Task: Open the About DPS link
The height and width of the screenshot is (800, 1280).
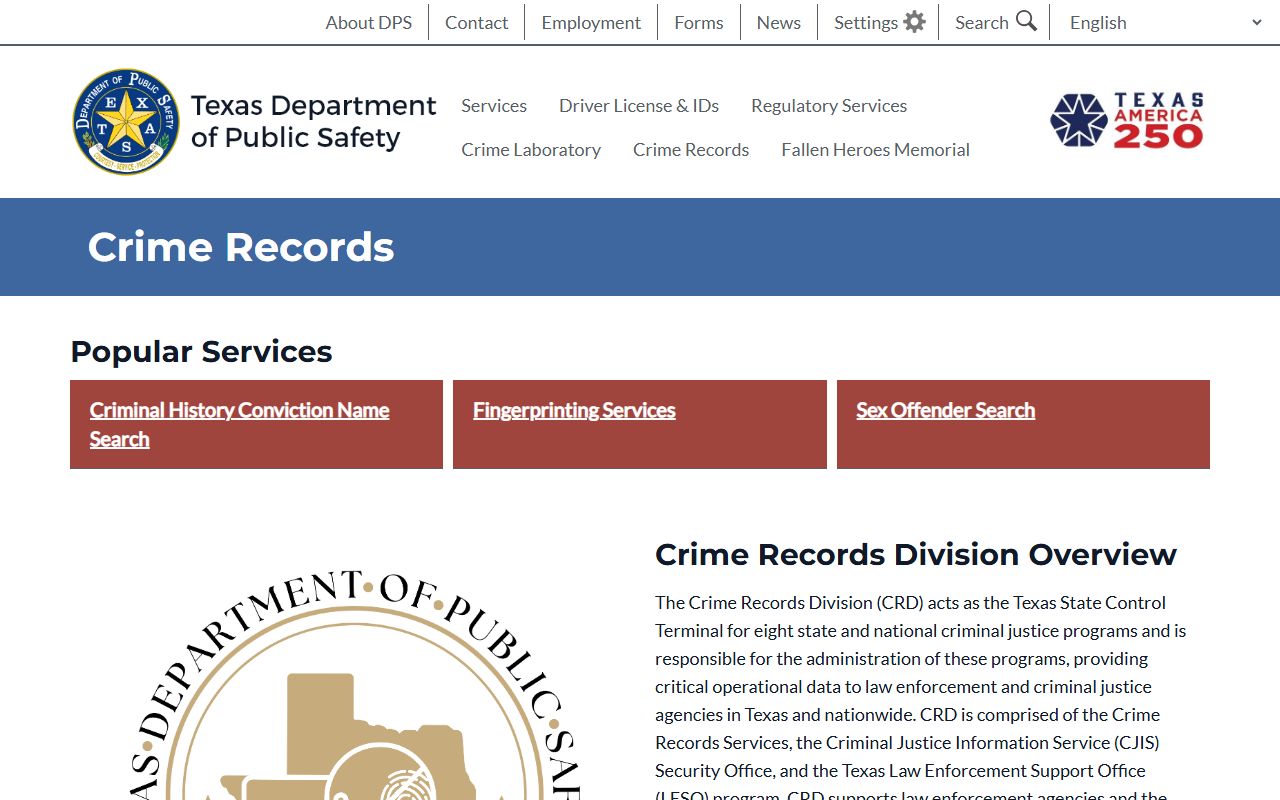Action: [369, 22]
